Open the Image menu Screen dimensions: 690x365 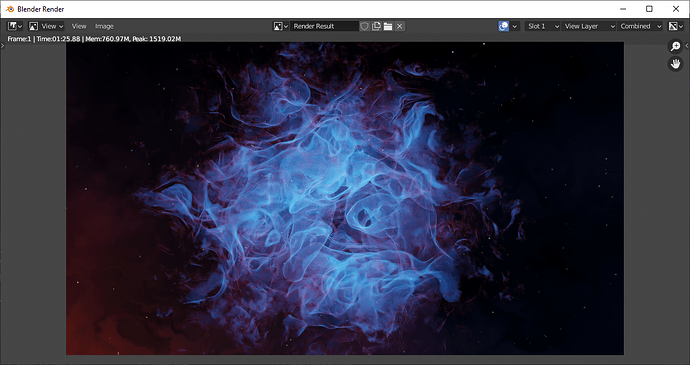click(104, 26)
